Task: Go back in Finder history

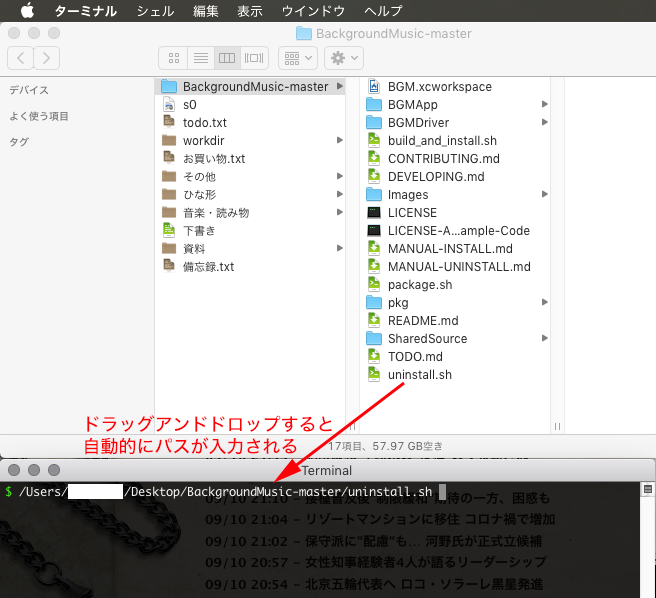Action: [x=20, y=58]
